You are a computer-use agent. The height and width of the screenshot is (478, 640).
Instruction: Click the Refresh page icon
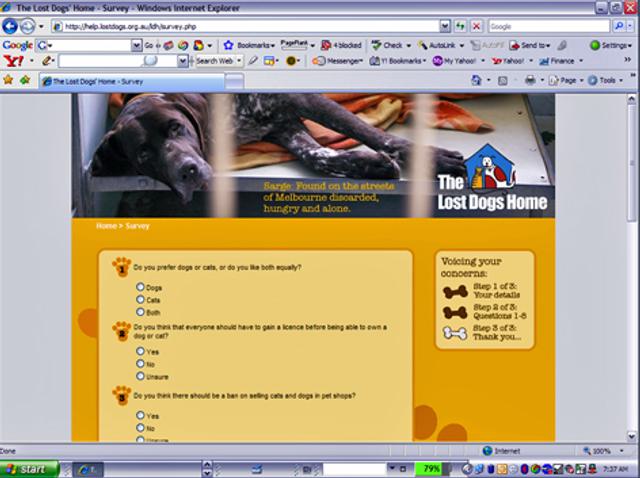pyautogui.click(x=461, y=26)
